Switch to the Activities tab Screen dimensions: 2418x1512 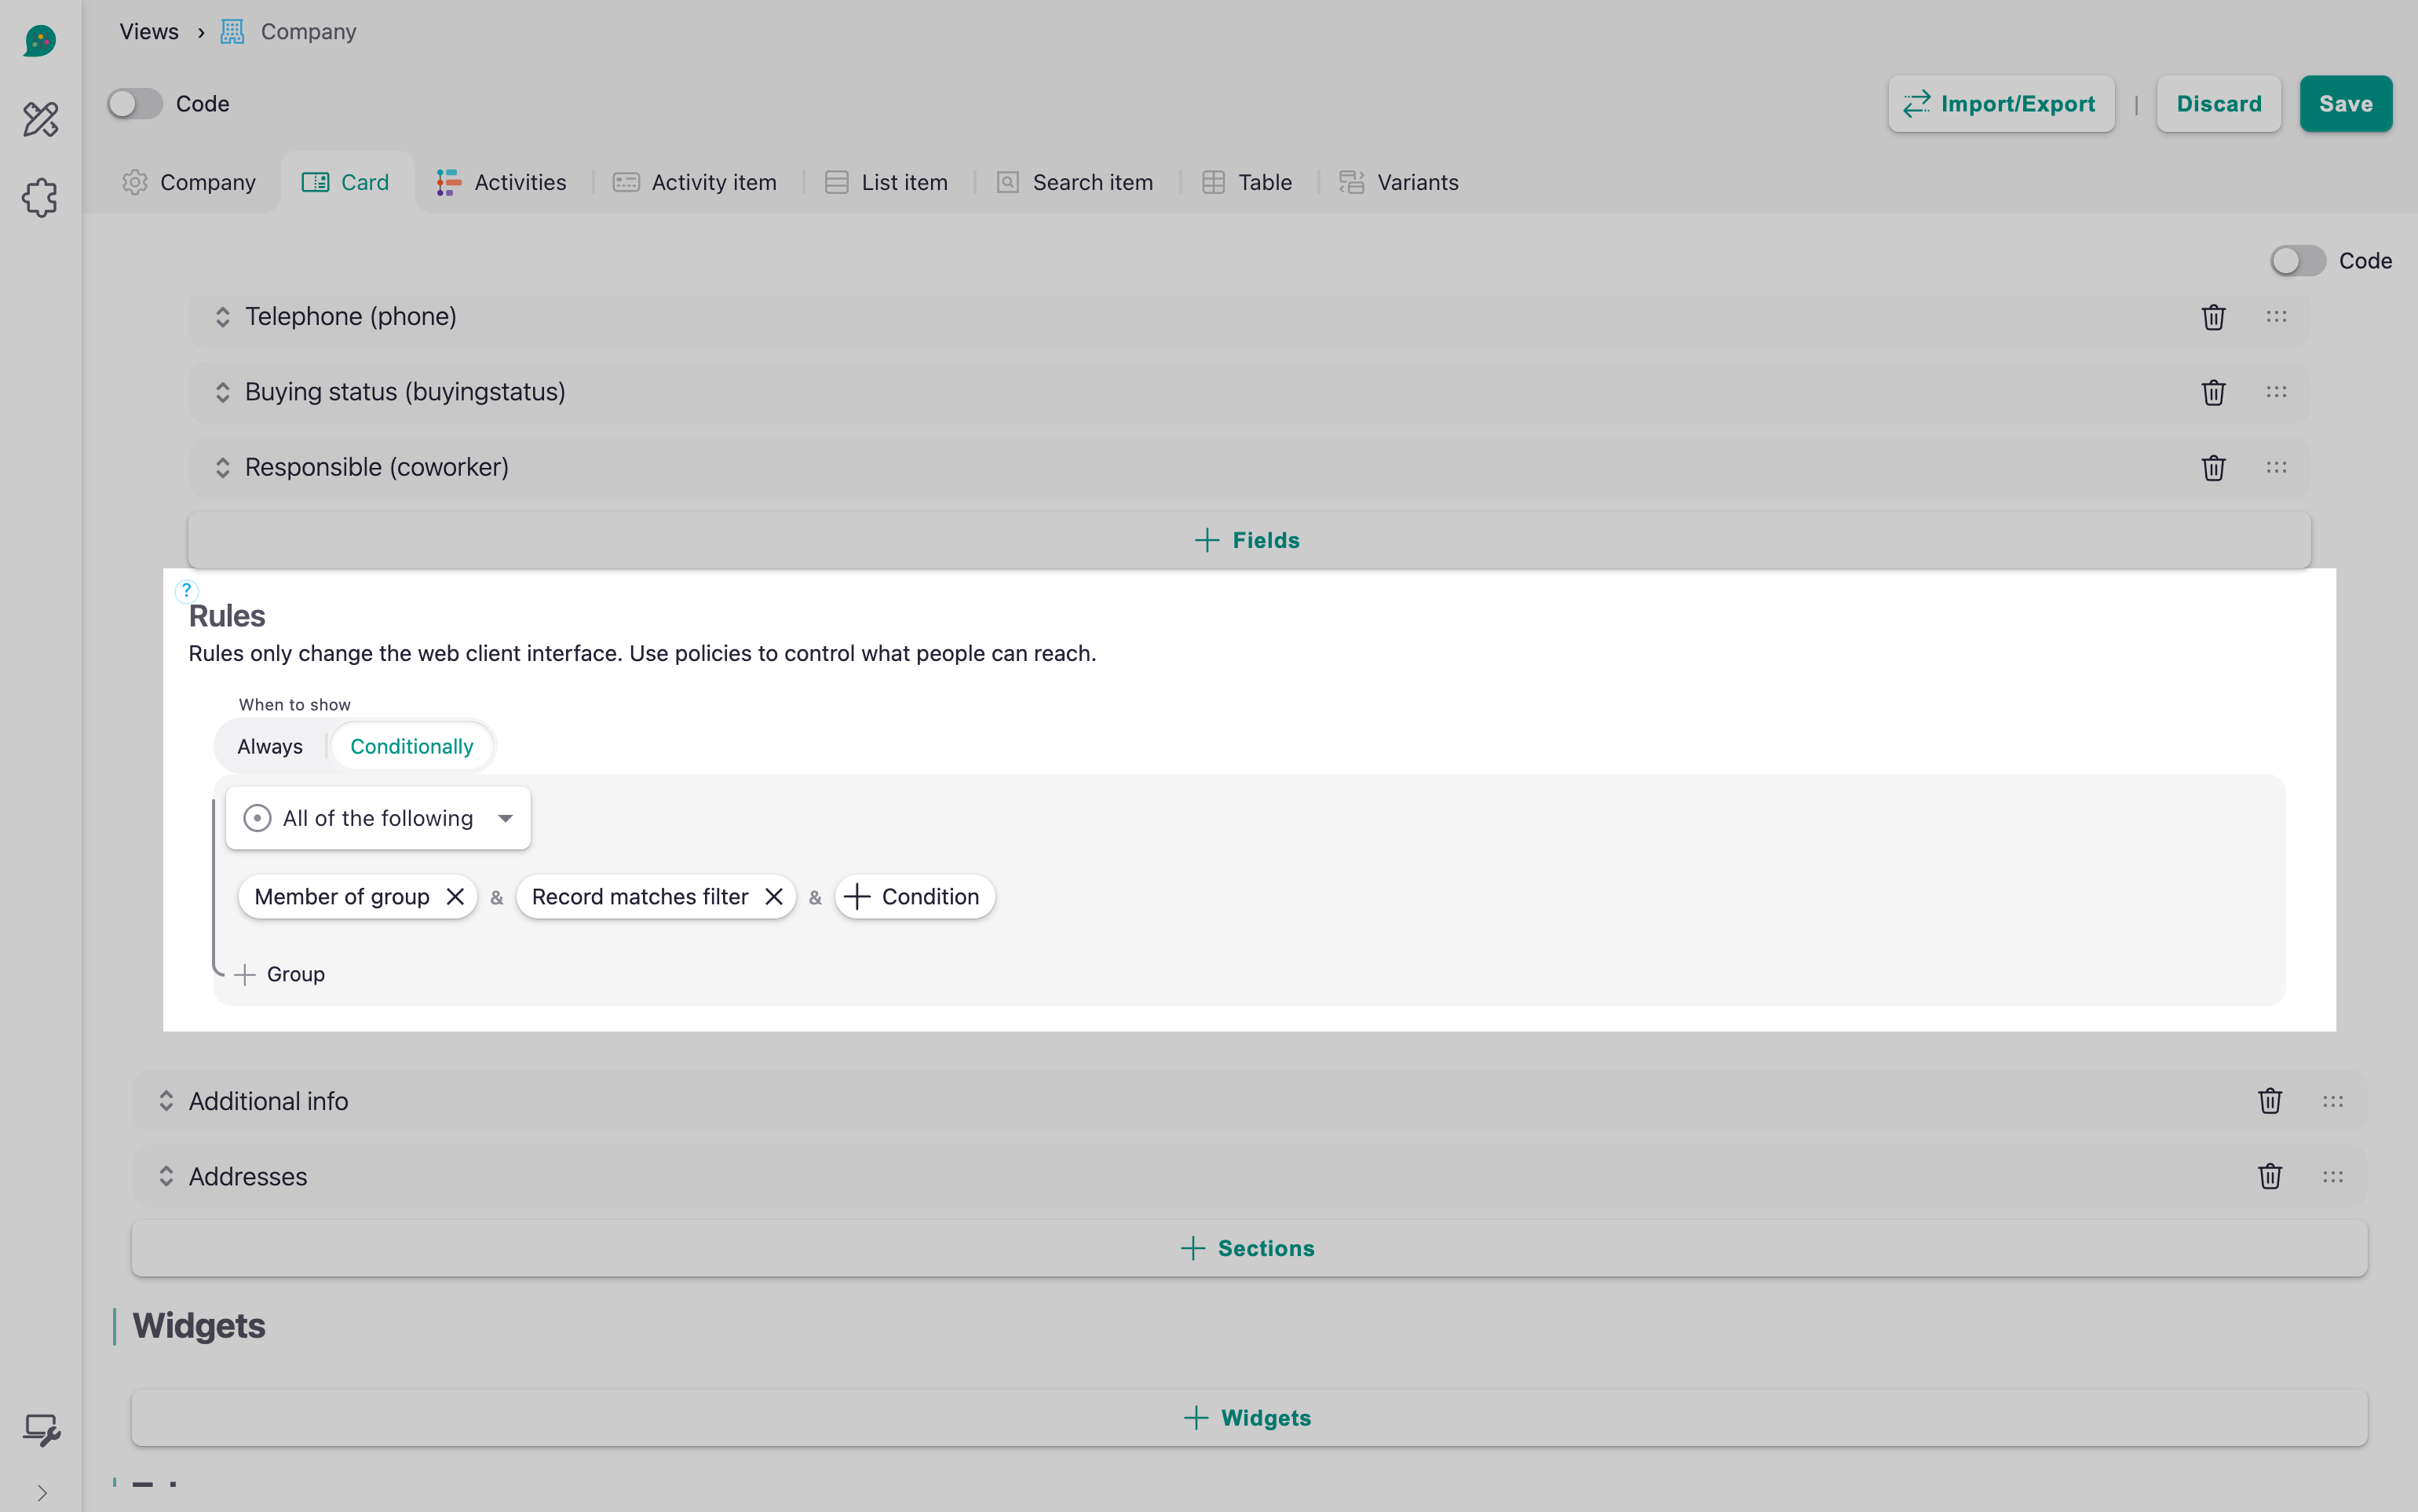pyautogui.click(x=502, y=182)
